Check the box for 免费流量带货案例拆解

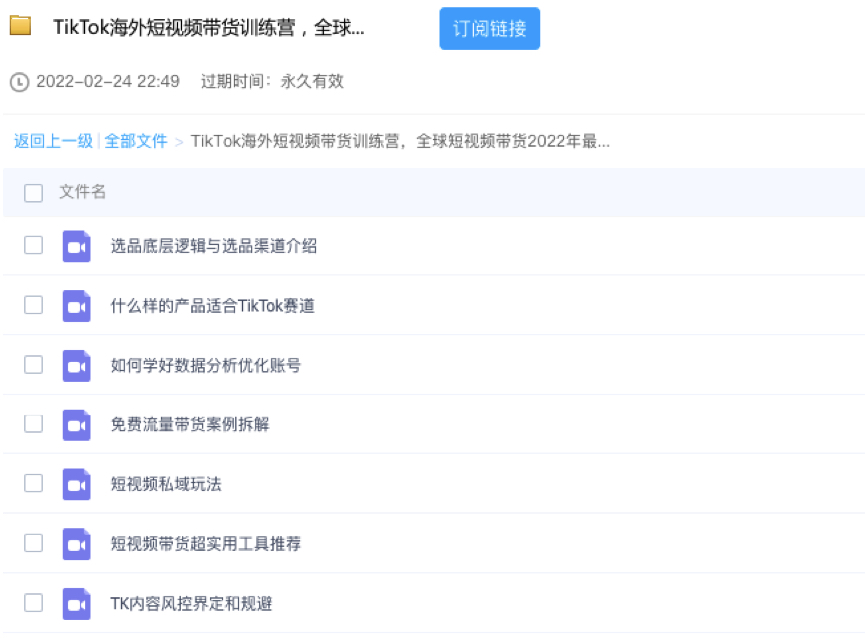34,423
